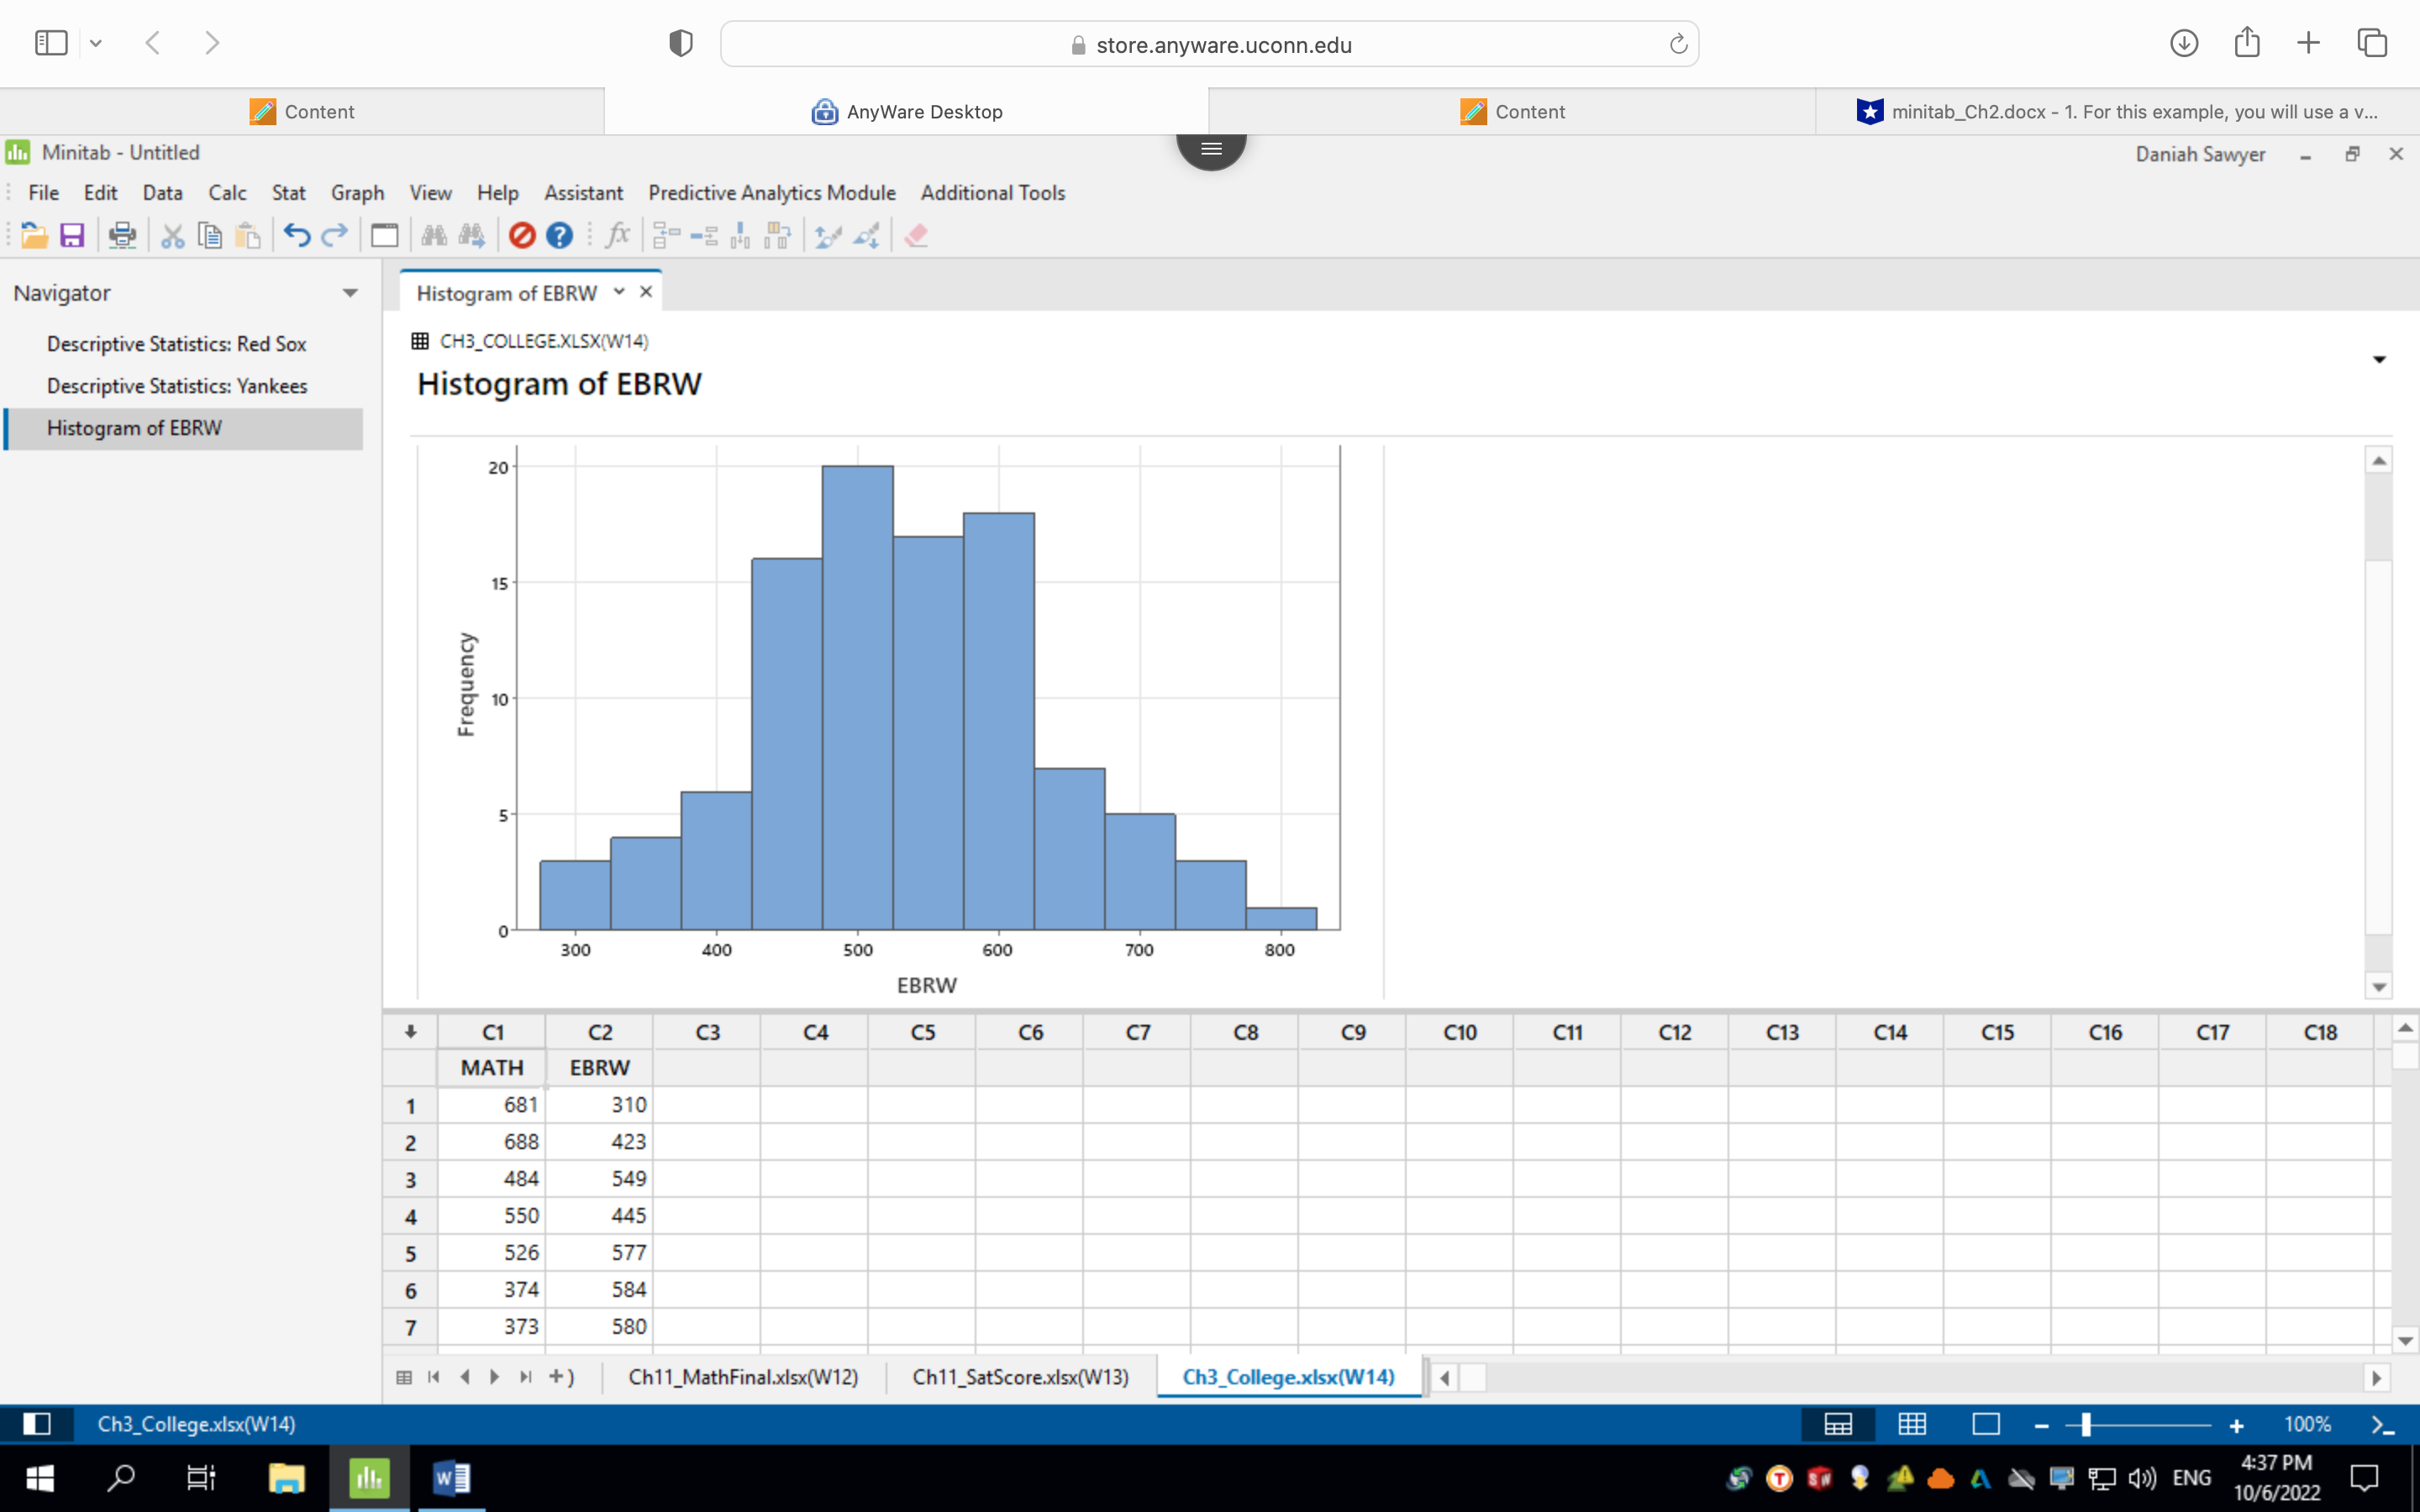Switch to worksheet-only grid view
2420x1512 pixels.
1912,1423
